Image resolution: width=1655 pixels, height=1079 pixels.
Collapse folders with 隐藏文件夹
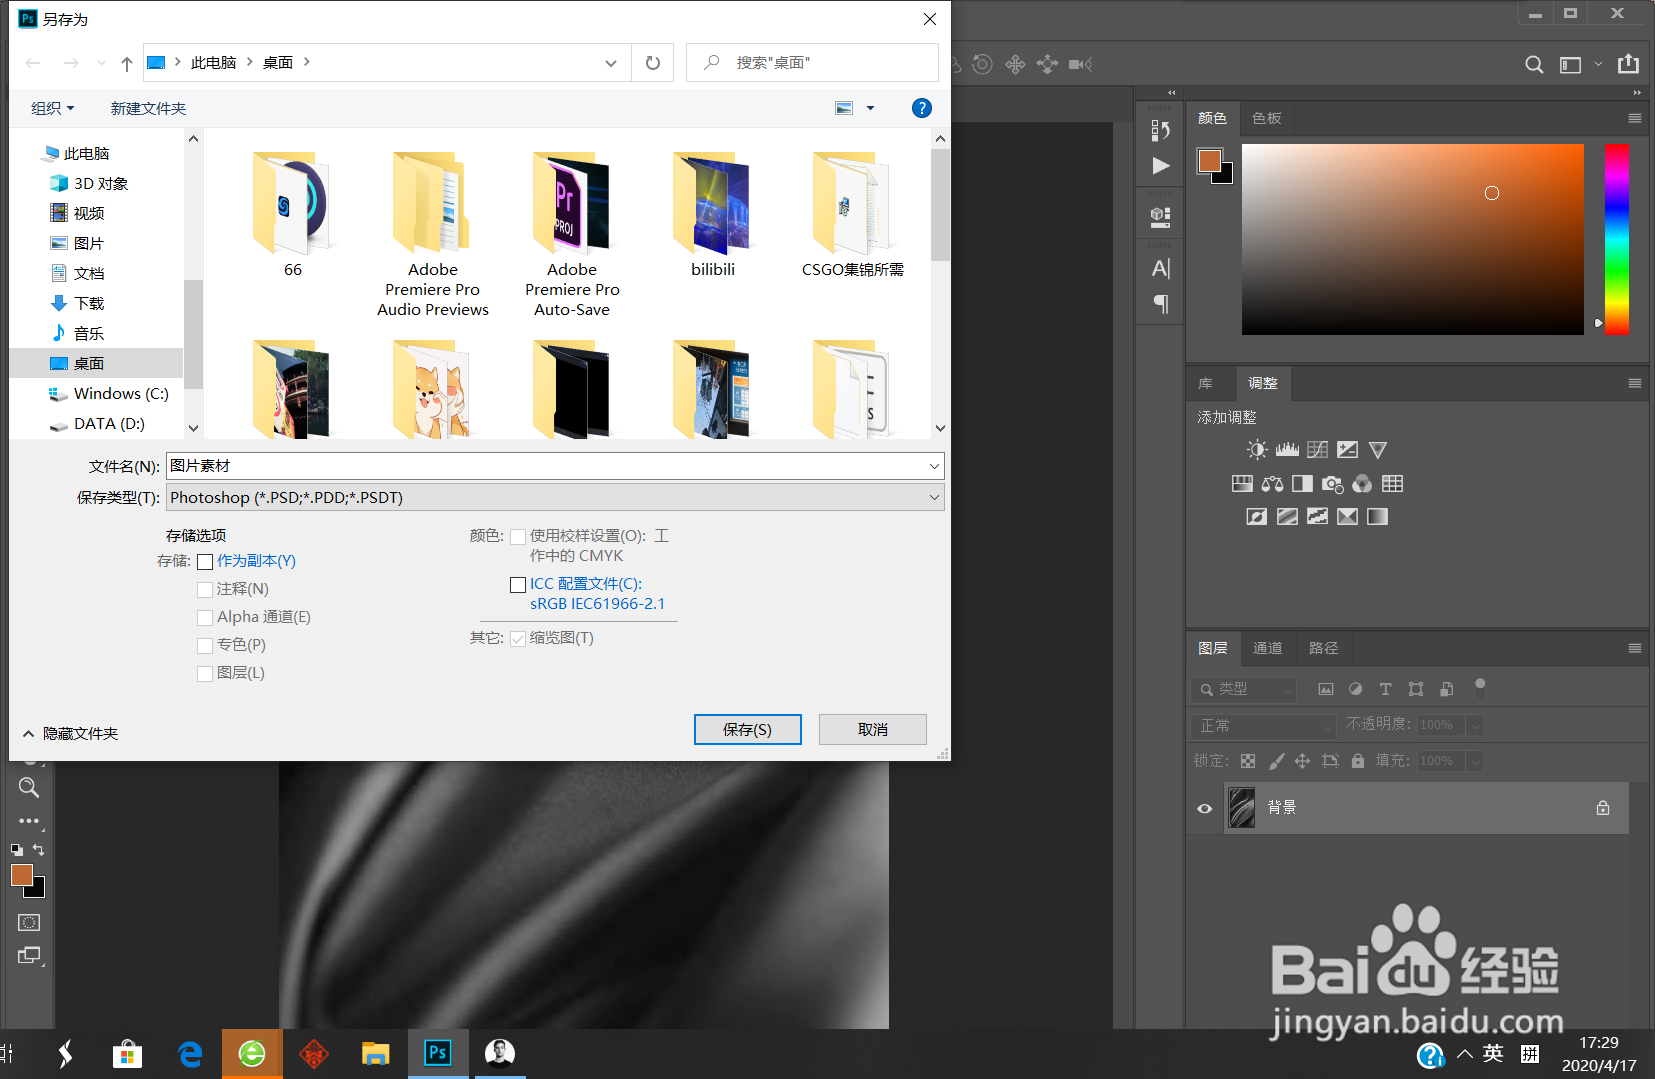(x=70, y=734)
